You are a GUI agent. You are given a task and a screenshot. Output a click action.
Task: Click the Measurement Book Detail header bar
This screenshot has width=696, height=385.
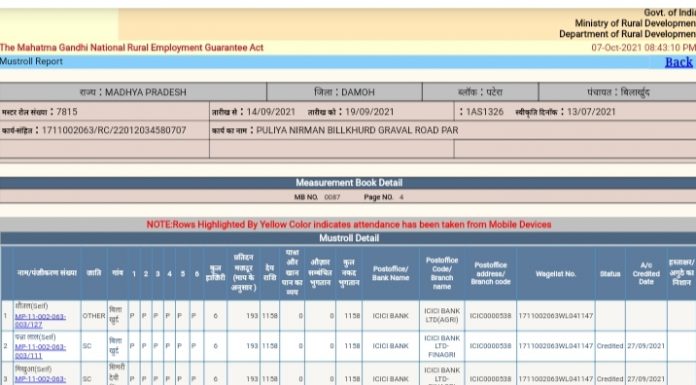coord(348,183)
